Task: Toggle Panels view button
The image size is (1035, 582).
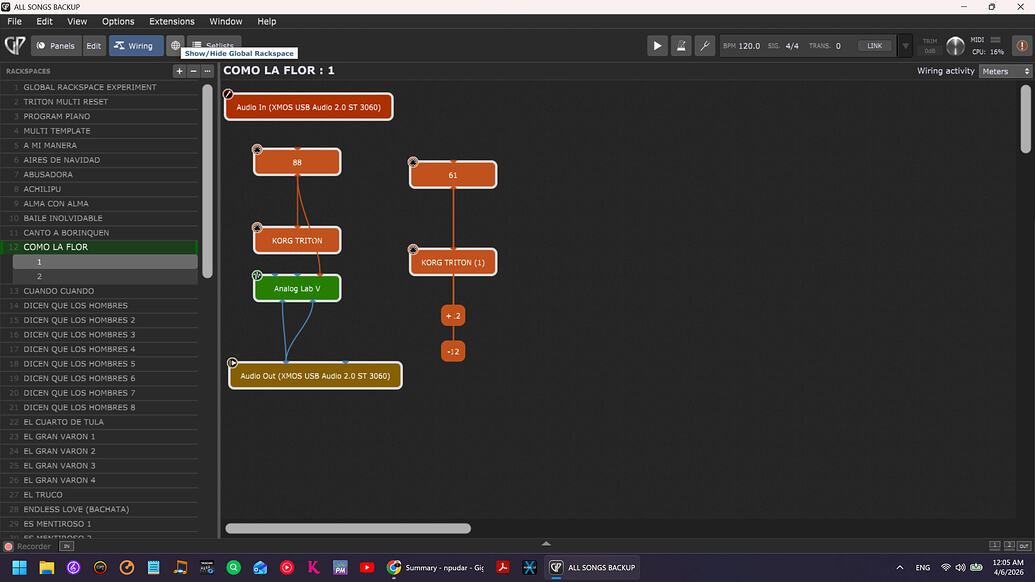Action: [x=55, y=46]
